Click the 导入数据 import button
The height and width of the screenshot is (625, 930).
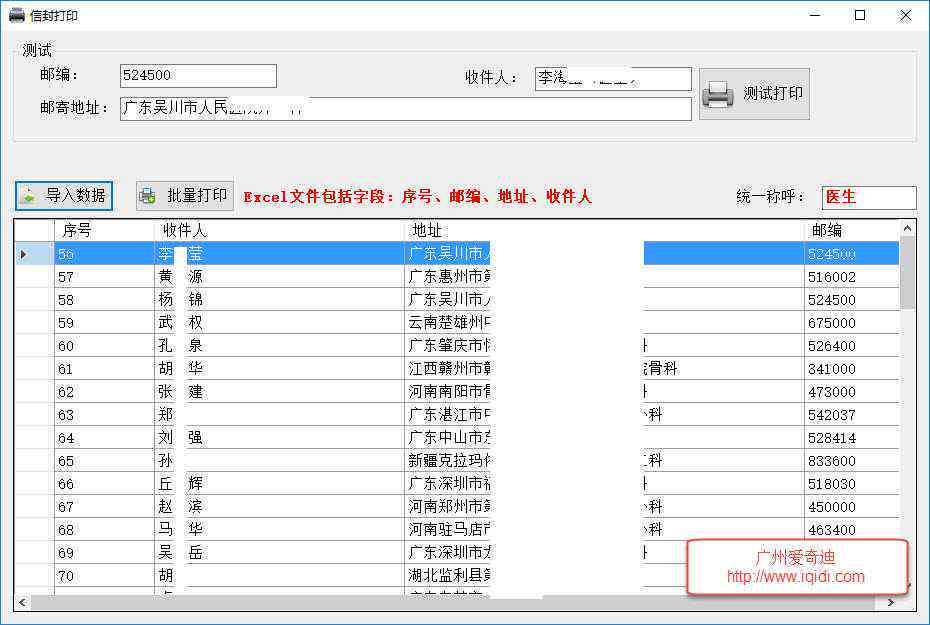pos(64,196)
